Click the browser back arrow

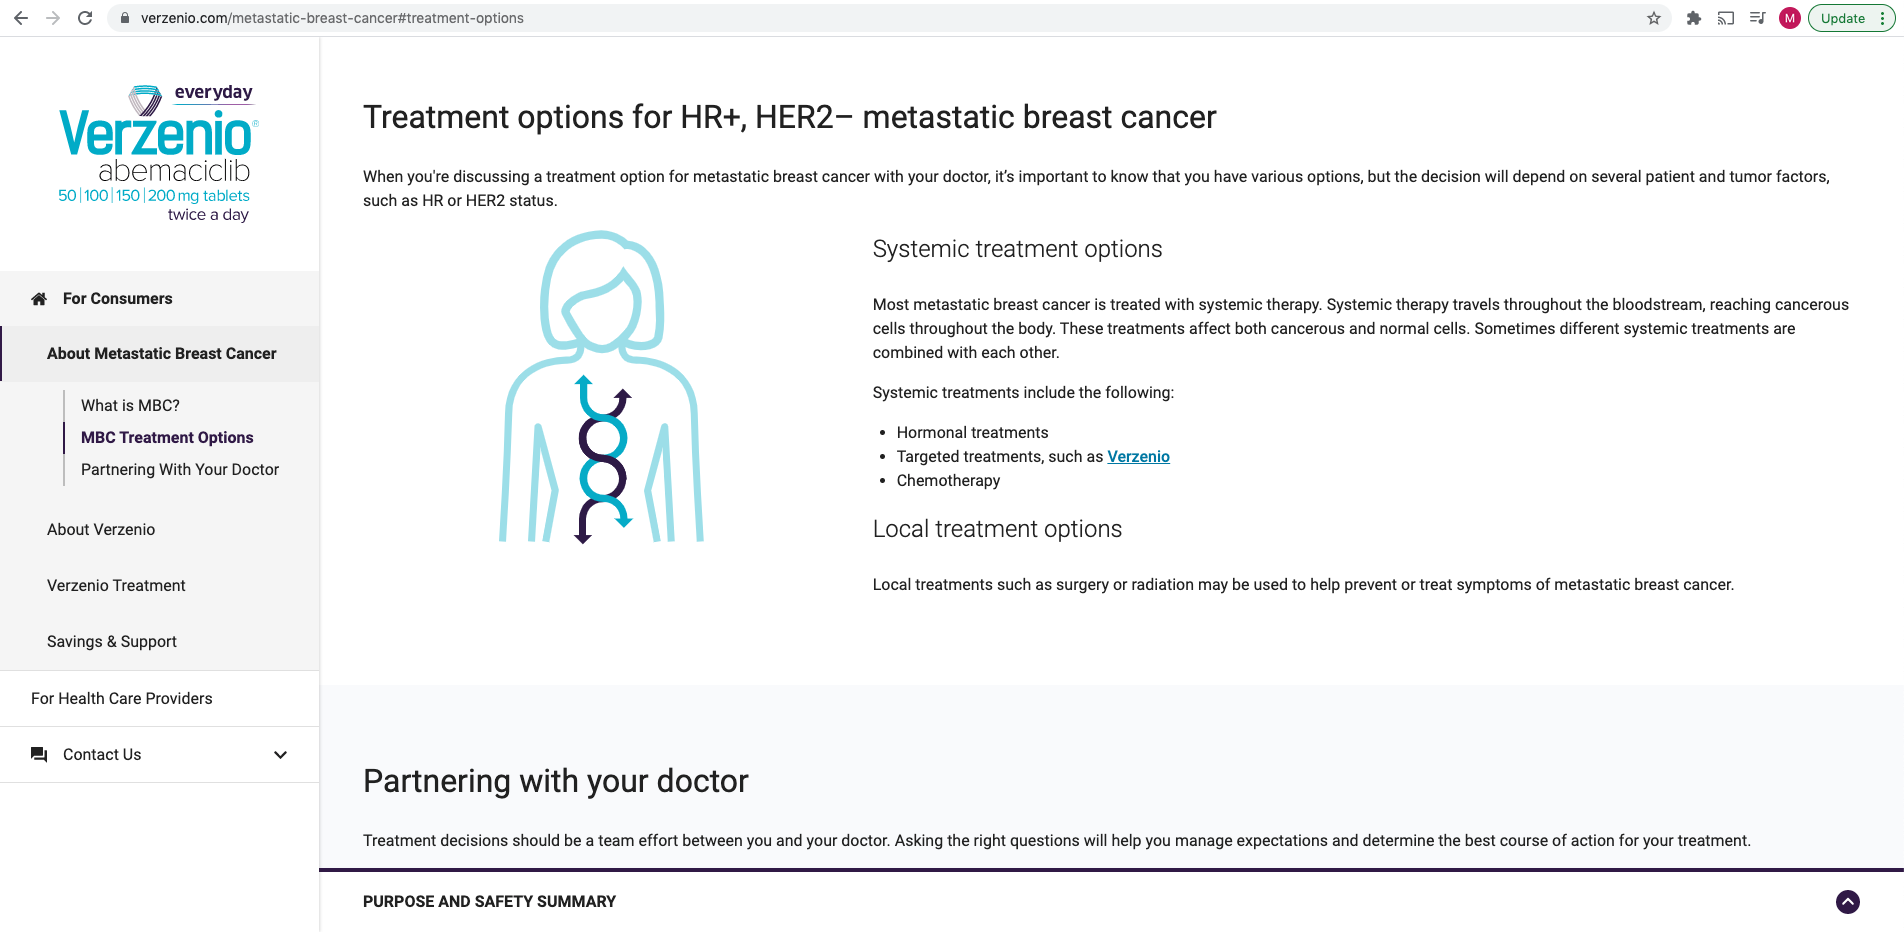click(x=21, y=18)
